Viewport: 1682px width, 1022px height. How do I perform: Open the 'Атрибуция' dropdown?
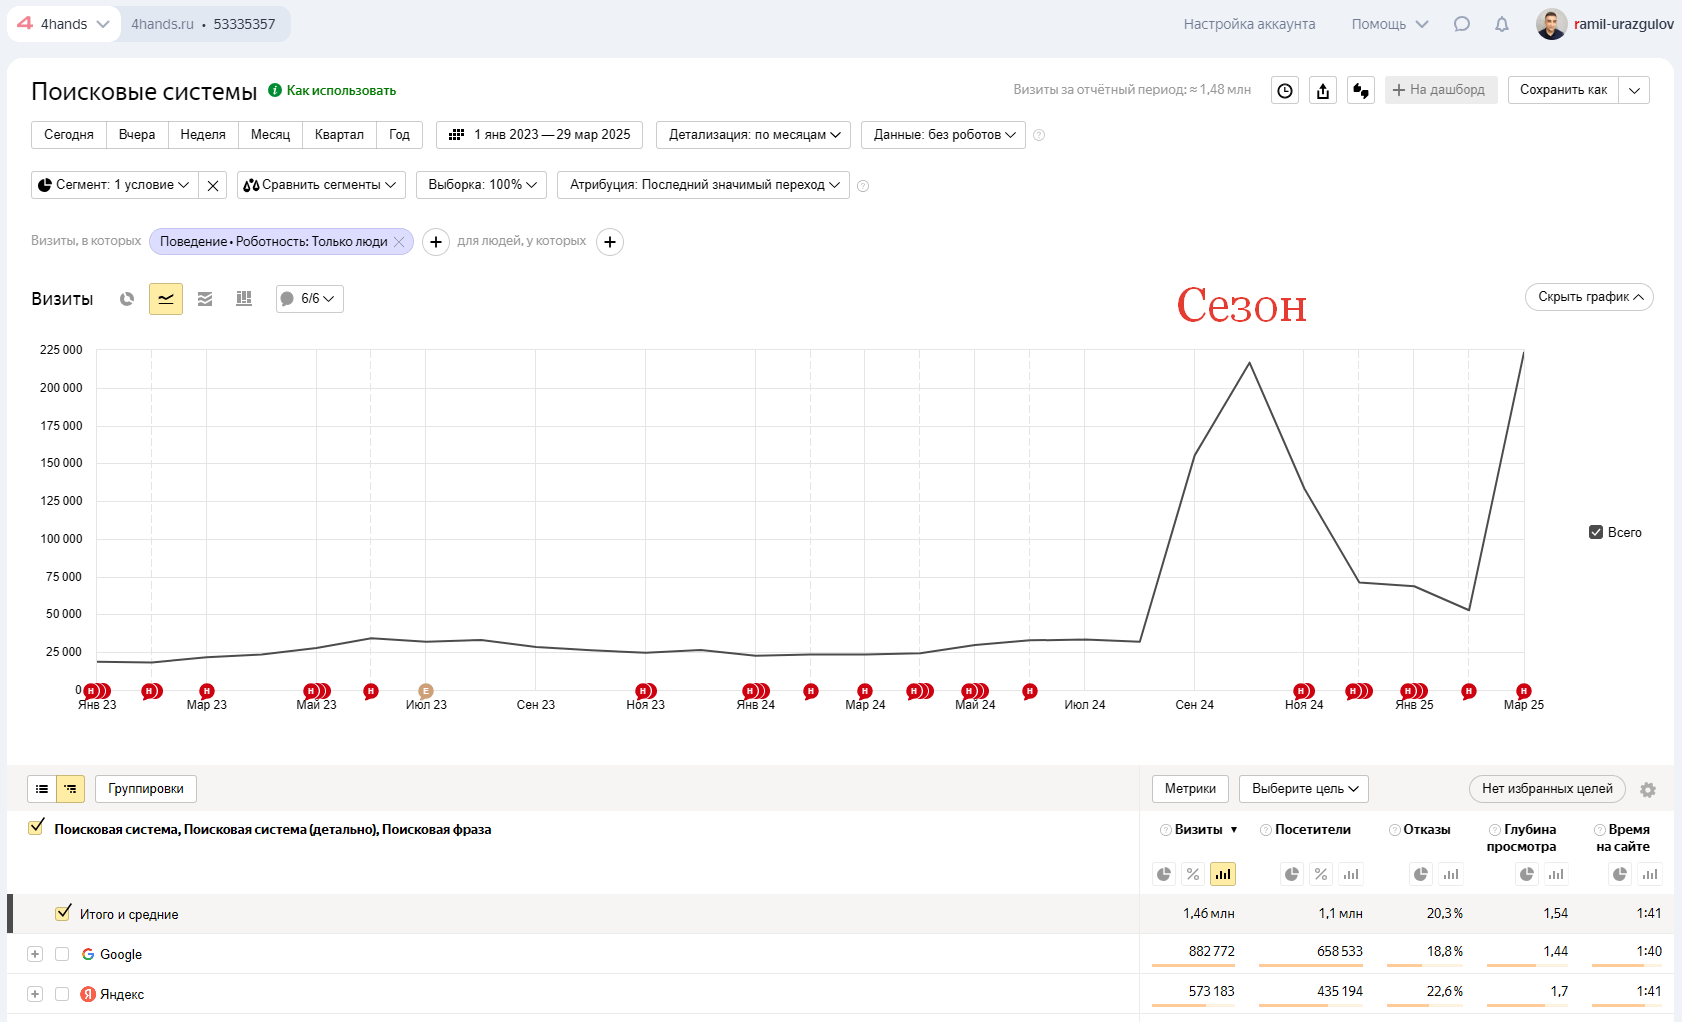pyautogui.click(x=703, y=185)
